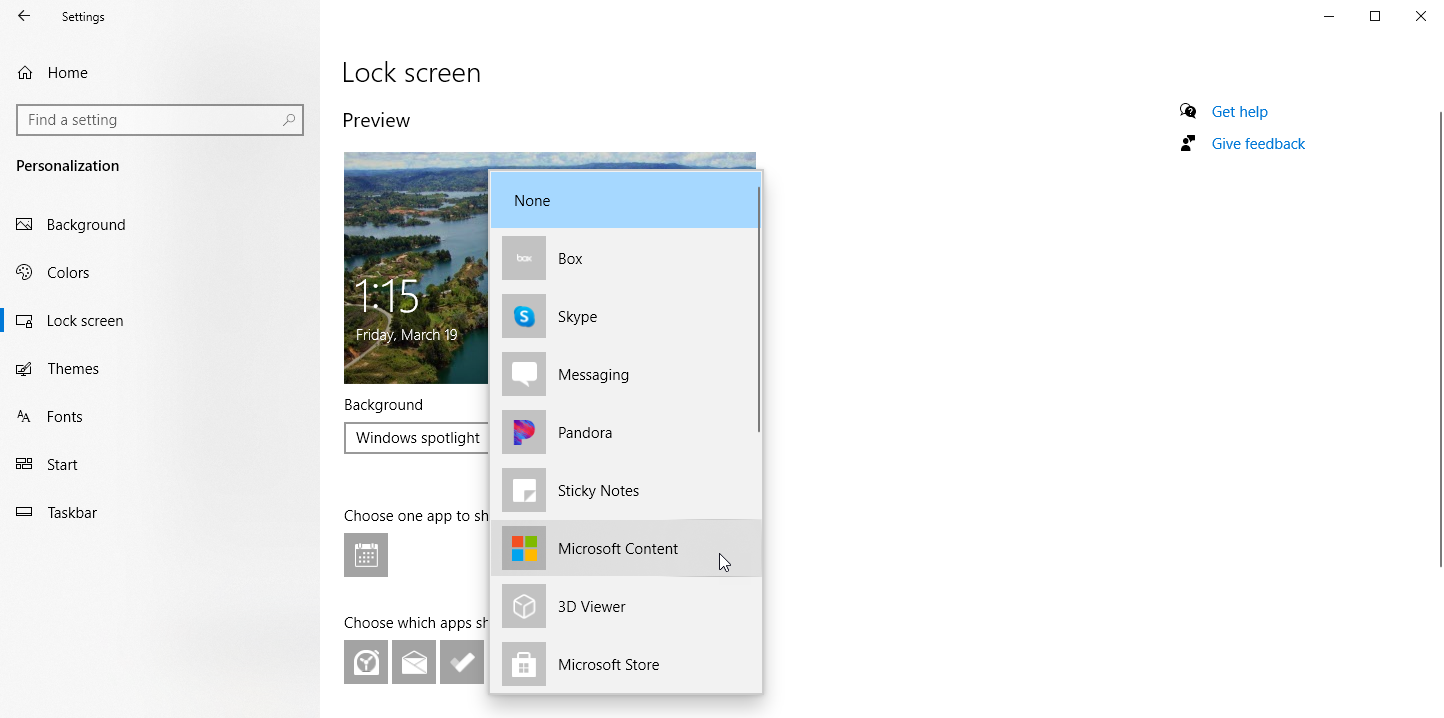This screenshot has height=718, width=1444.
Task: Click the app list scrollbar
Action: [x=759, y=310]
